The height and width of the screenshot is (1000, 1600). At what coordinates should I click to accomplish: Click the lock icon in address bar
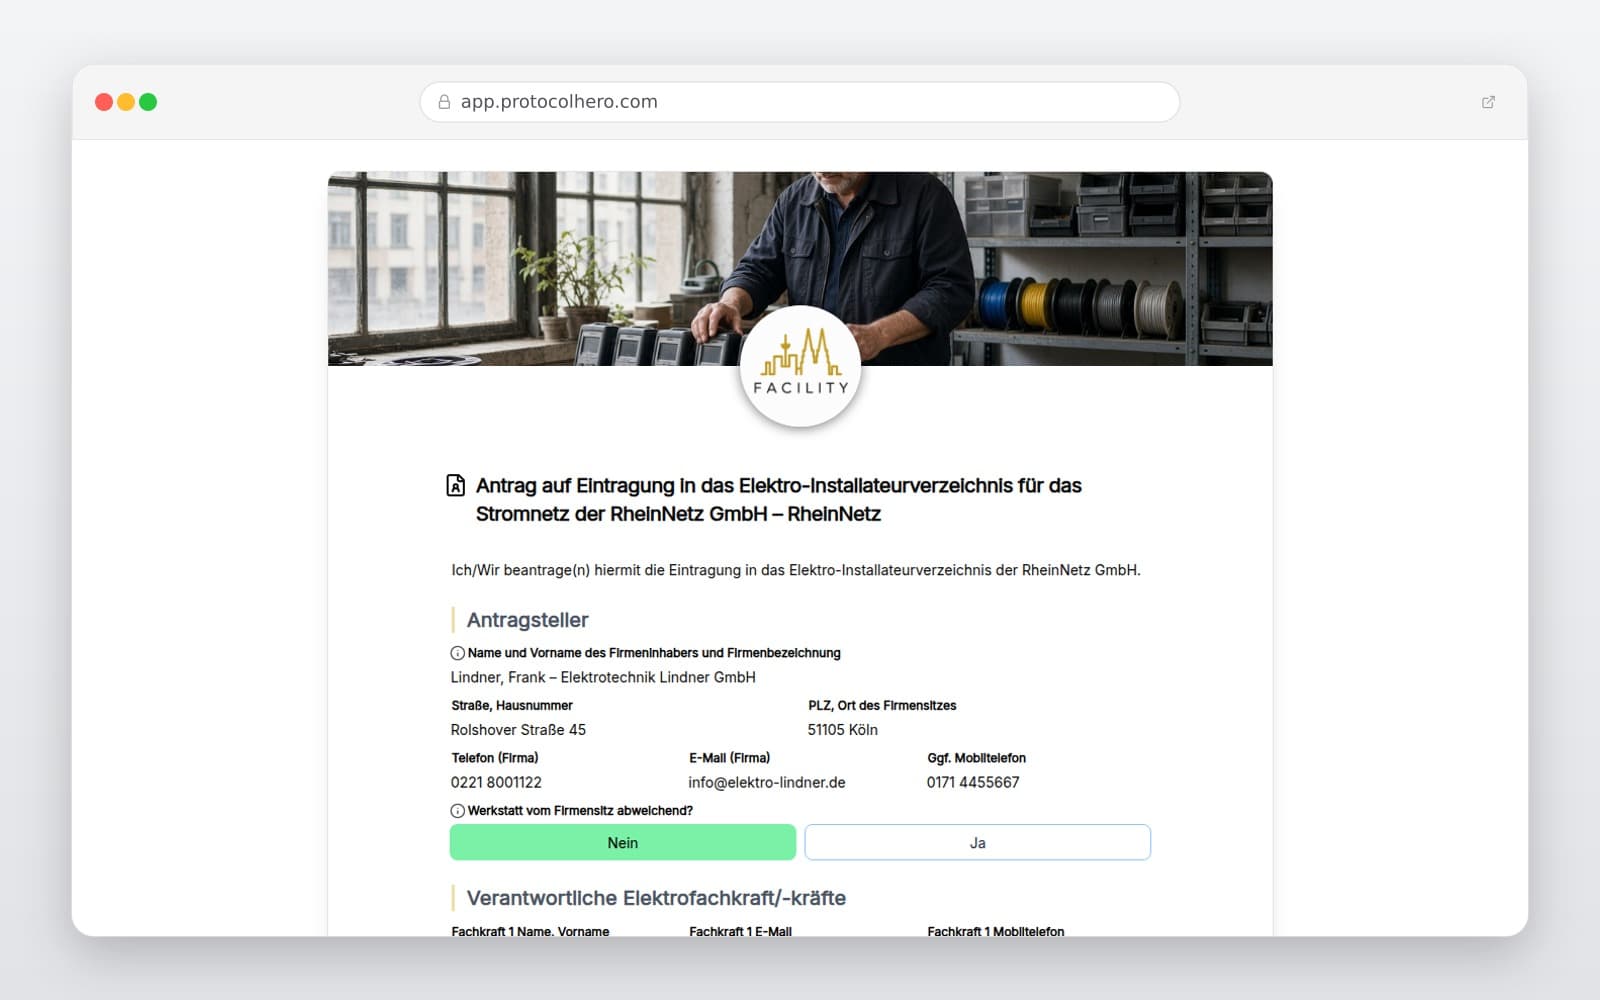(444, 102)
